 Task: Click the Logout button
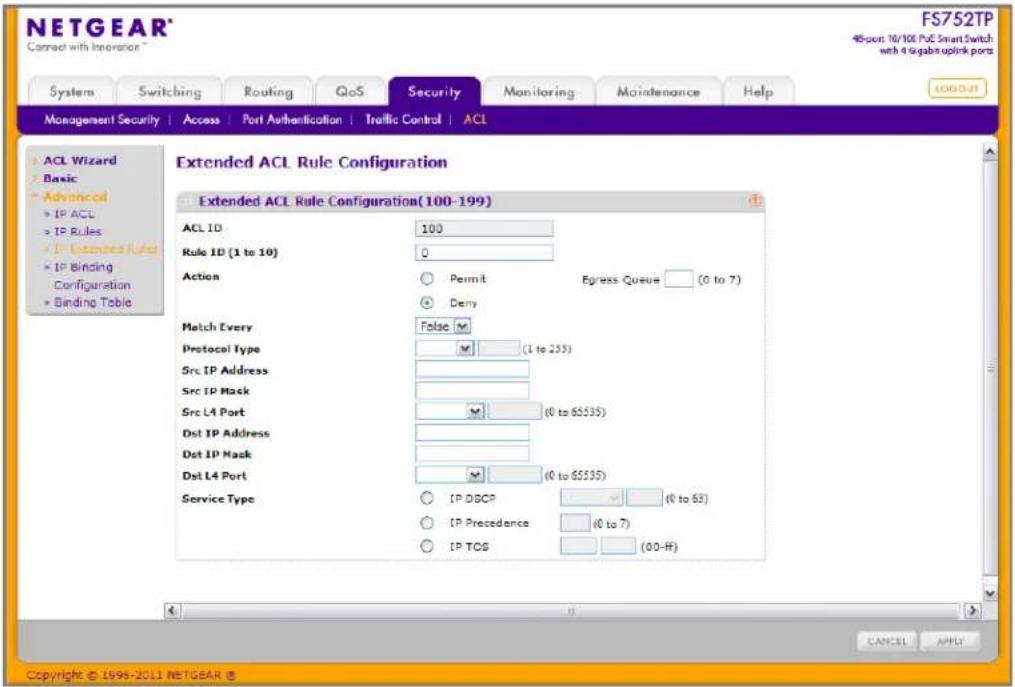tap(957, 89)
